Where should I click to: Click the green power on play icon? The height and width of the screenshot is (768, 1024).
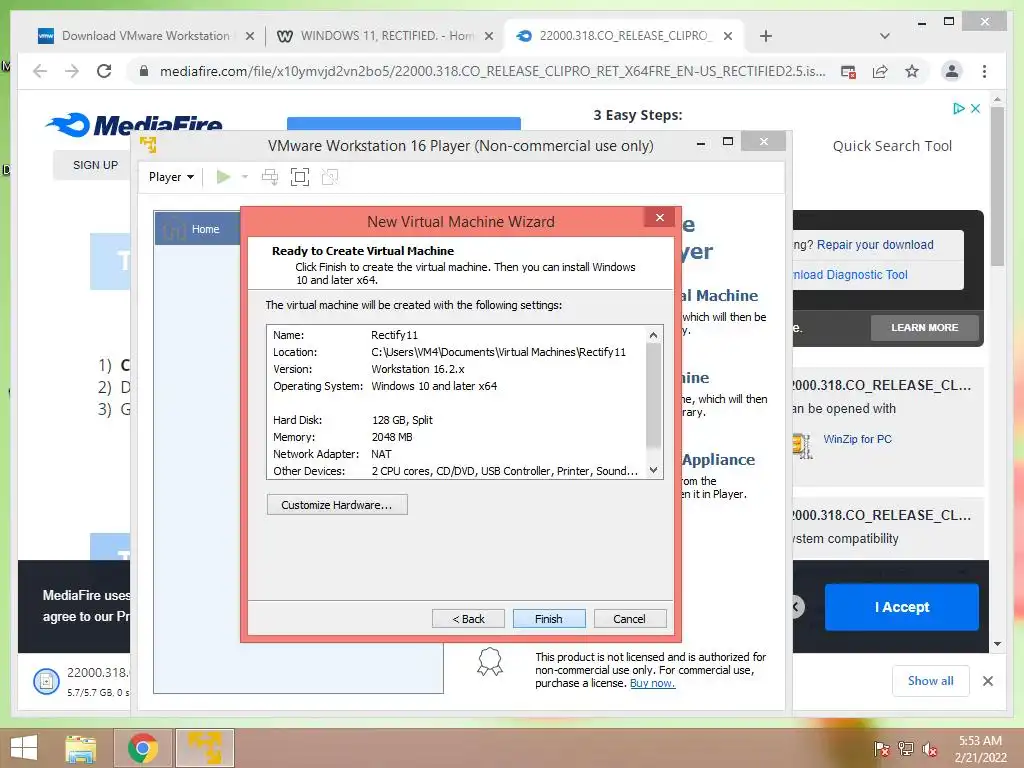pyautogui.click(x=223, y=177)
